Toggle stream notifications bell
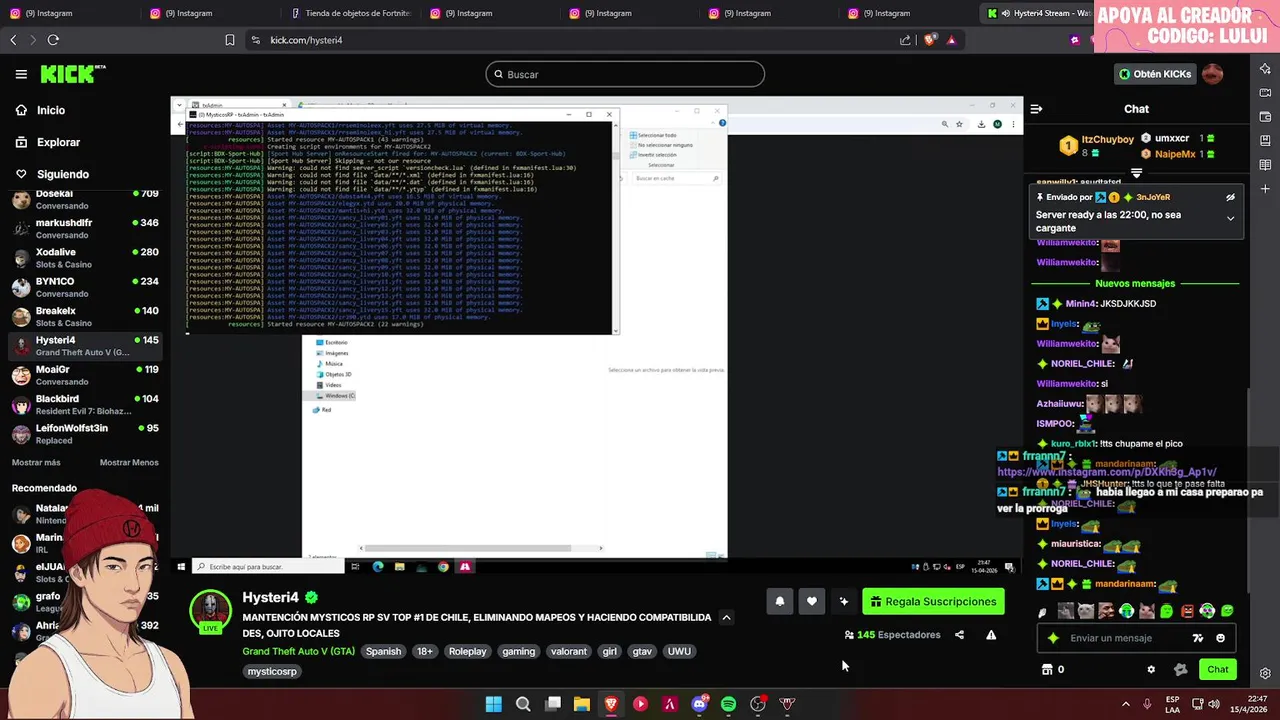The width and height of the screenshot is (1280, 720). (x=780, y=601)
